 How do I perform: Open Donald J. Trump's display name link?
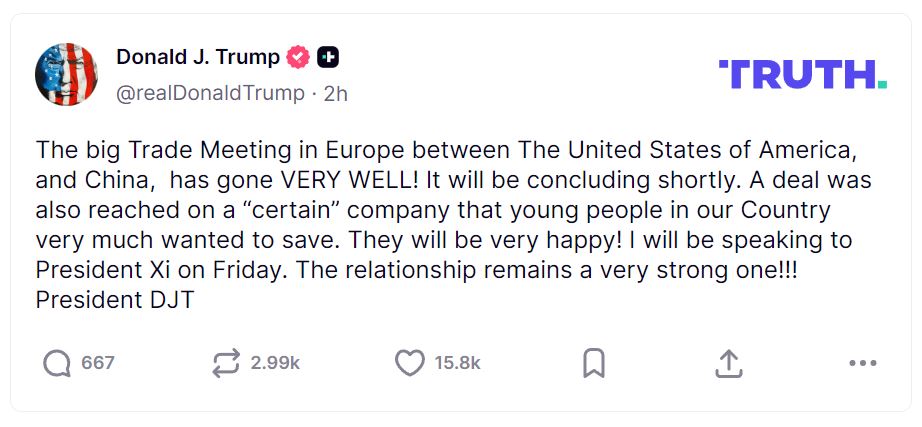(198, 58)
